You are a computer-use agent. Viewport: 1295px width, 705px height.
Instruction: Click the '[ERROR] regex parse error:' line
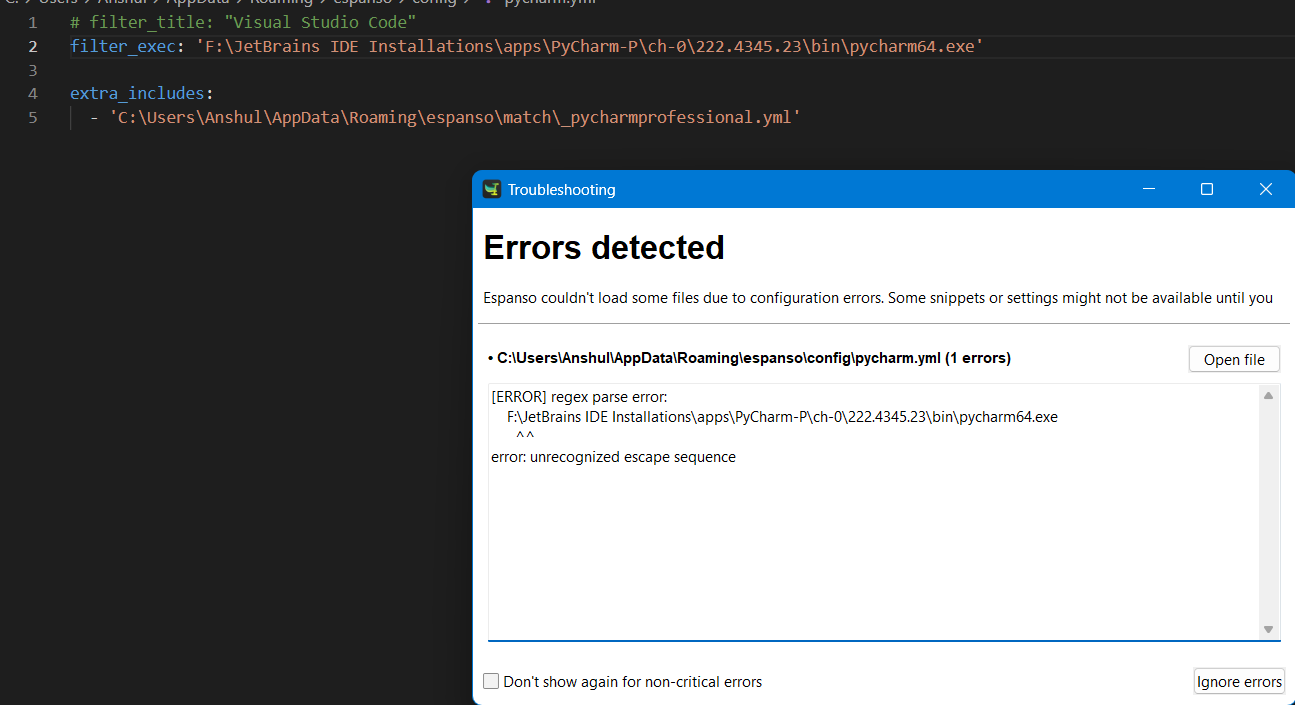[579, 397]
